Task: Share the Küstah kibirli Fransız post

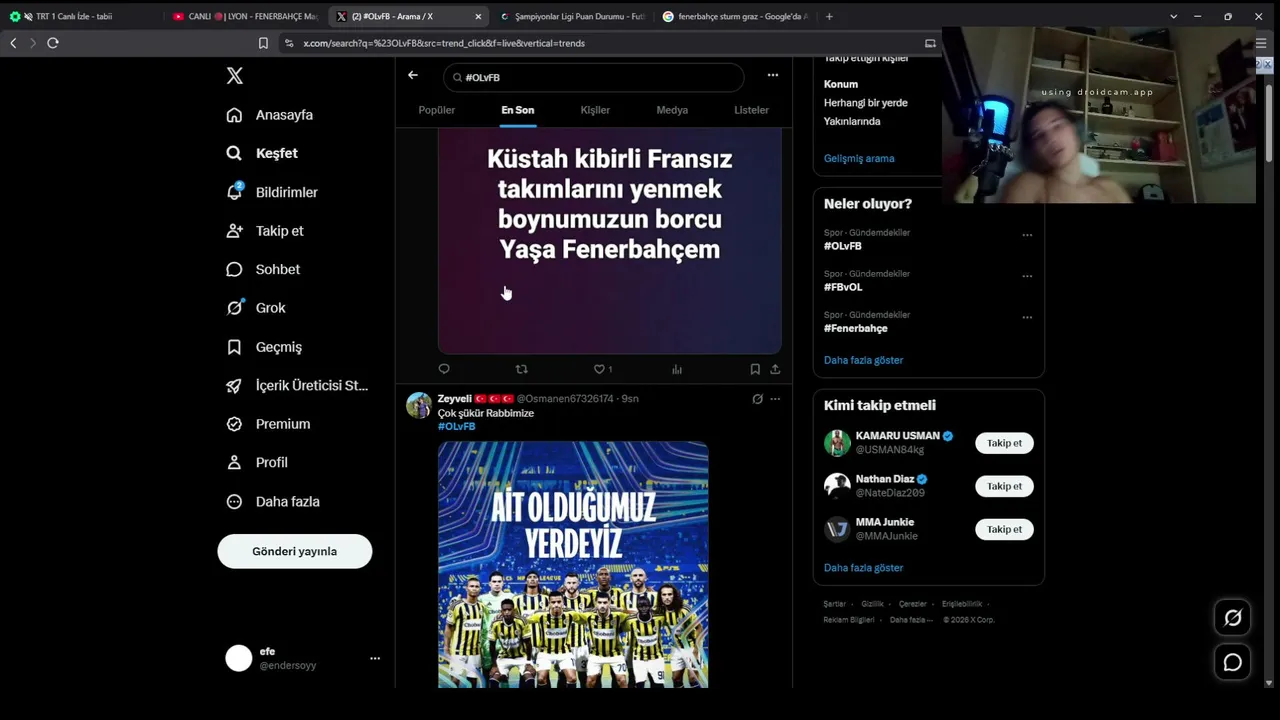Action: pos(775,369)
